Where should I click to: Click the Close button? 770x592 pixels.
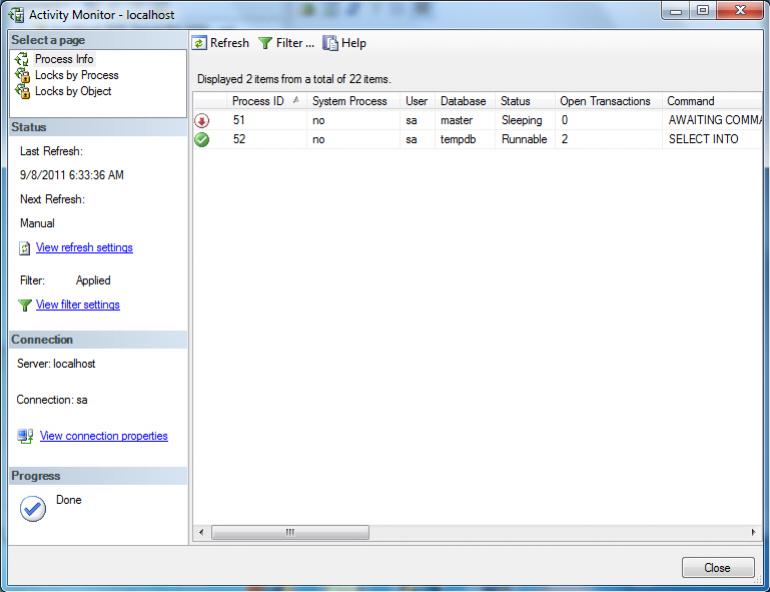pyautogui.click(x=718, y=568)
